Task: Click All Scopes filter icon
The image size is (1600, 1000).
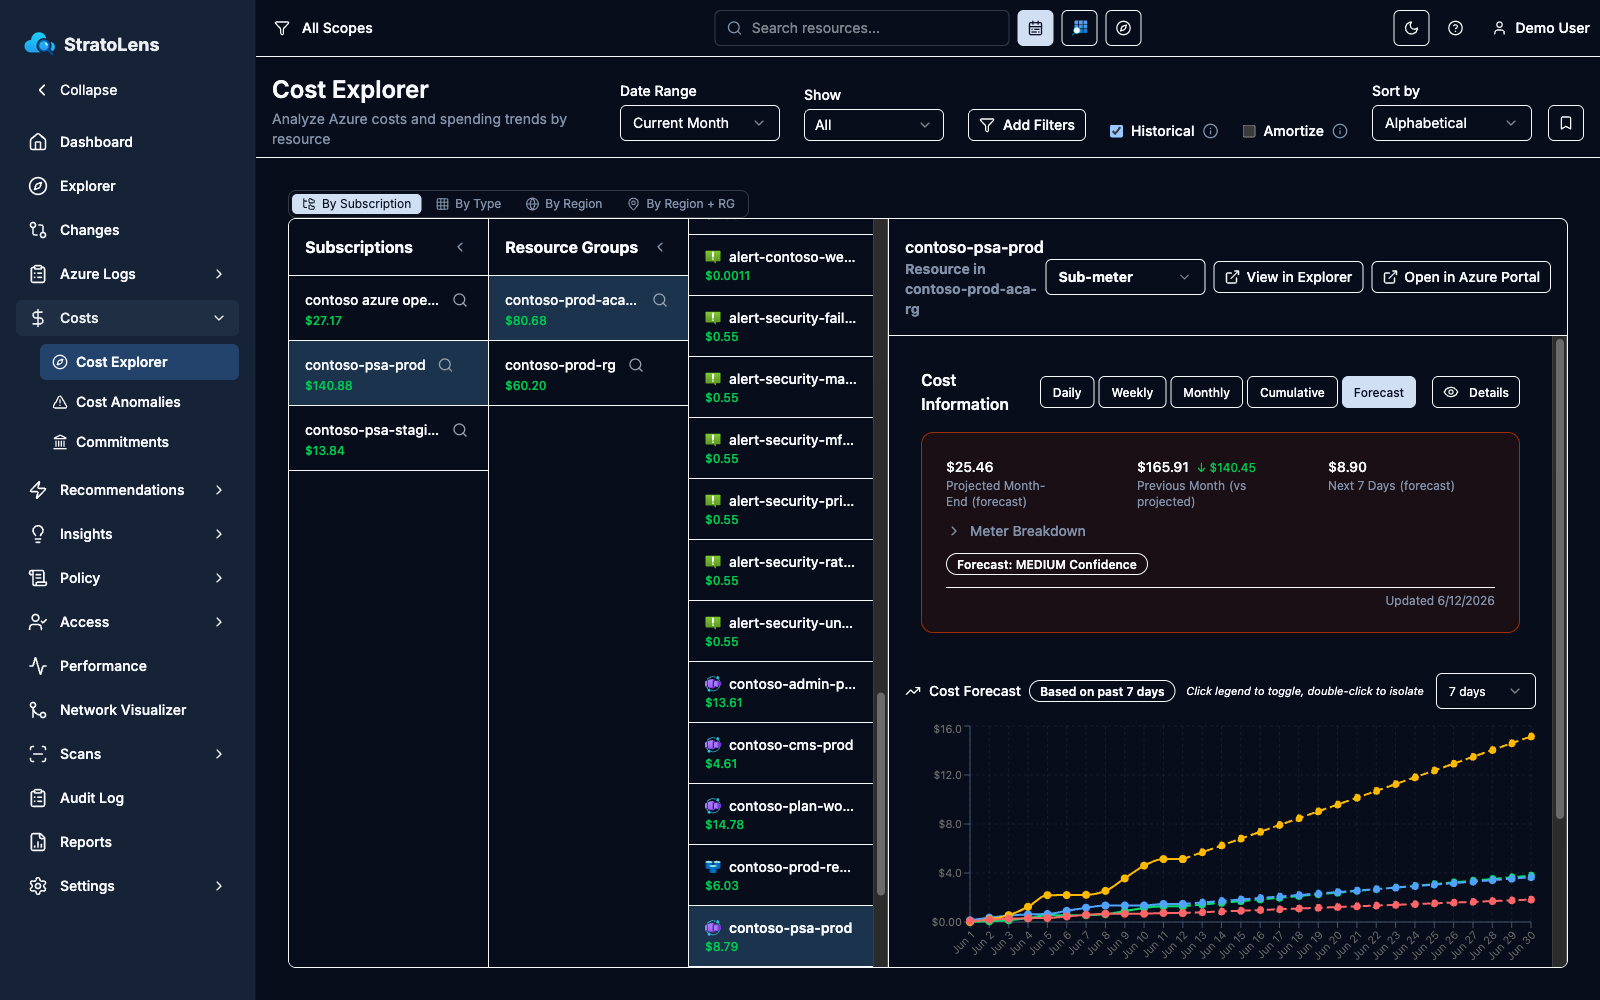Action: [x=282, y=28]
